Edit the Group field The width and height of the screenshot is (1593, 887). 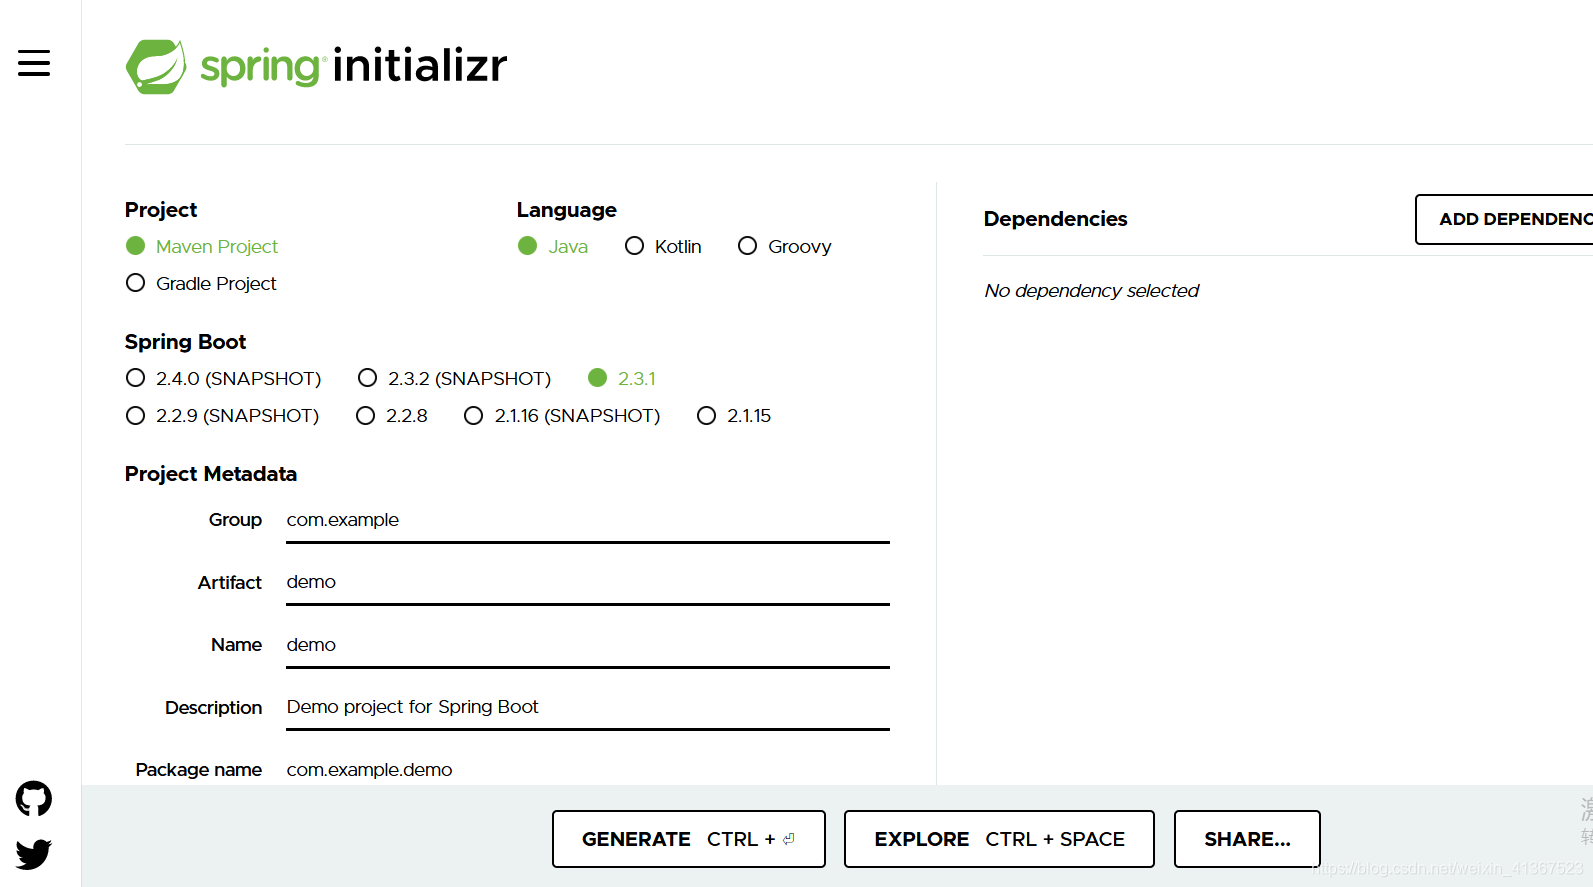[x=588, y=521]
